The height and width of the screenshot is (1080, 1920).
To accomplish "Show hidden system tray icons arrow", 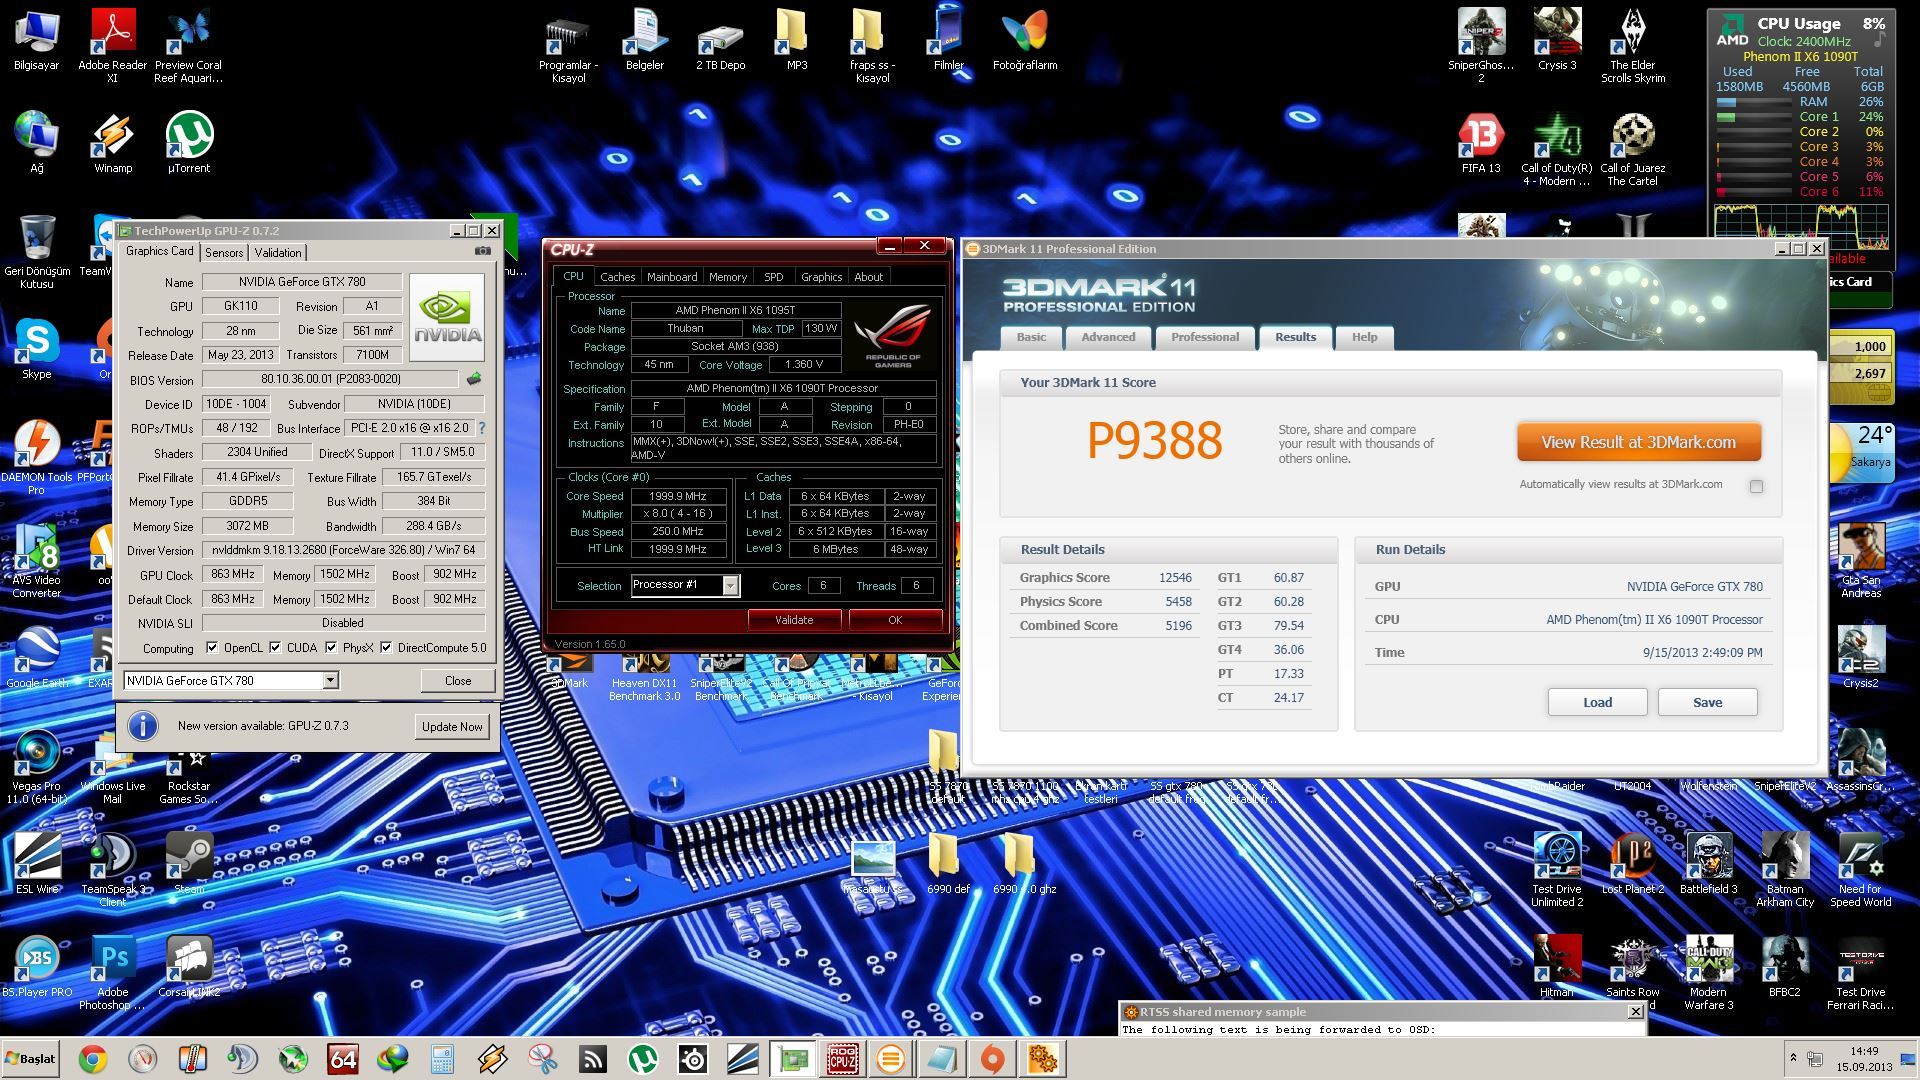I will click(1793, 1057).
